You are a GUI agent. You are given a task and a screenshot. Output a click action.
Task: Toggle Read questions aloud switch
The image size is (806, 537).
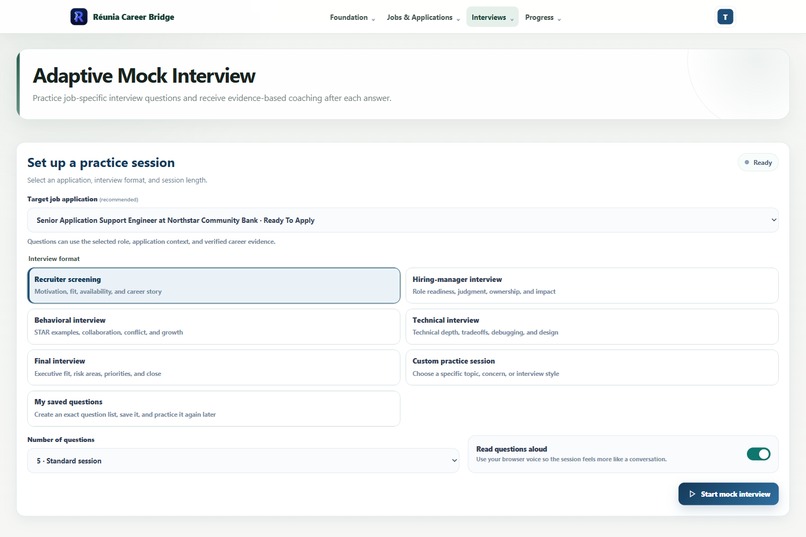pyautogui.click(x=758, y=454)
